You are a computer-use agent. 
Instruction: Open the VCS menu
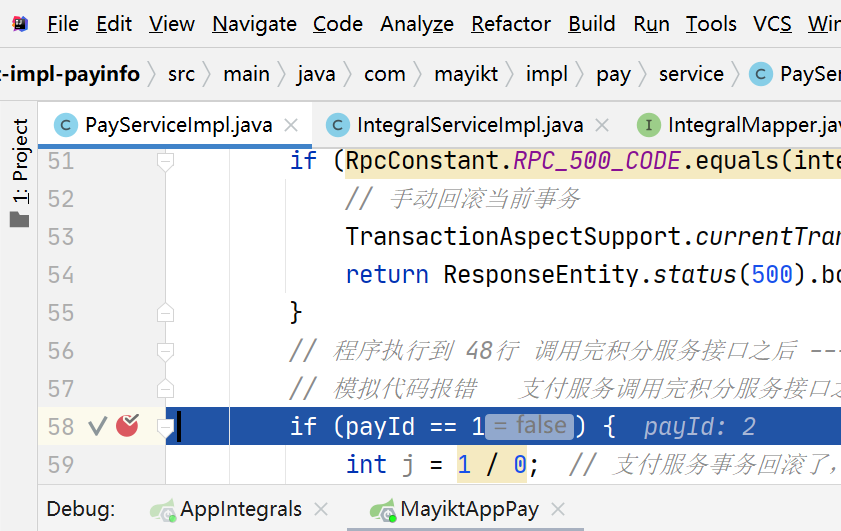[x=772, y=24]
